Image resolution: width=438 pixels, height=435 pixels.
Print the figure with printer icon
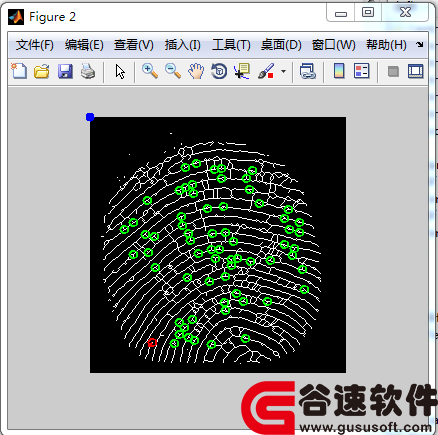[x=88, y=71]
